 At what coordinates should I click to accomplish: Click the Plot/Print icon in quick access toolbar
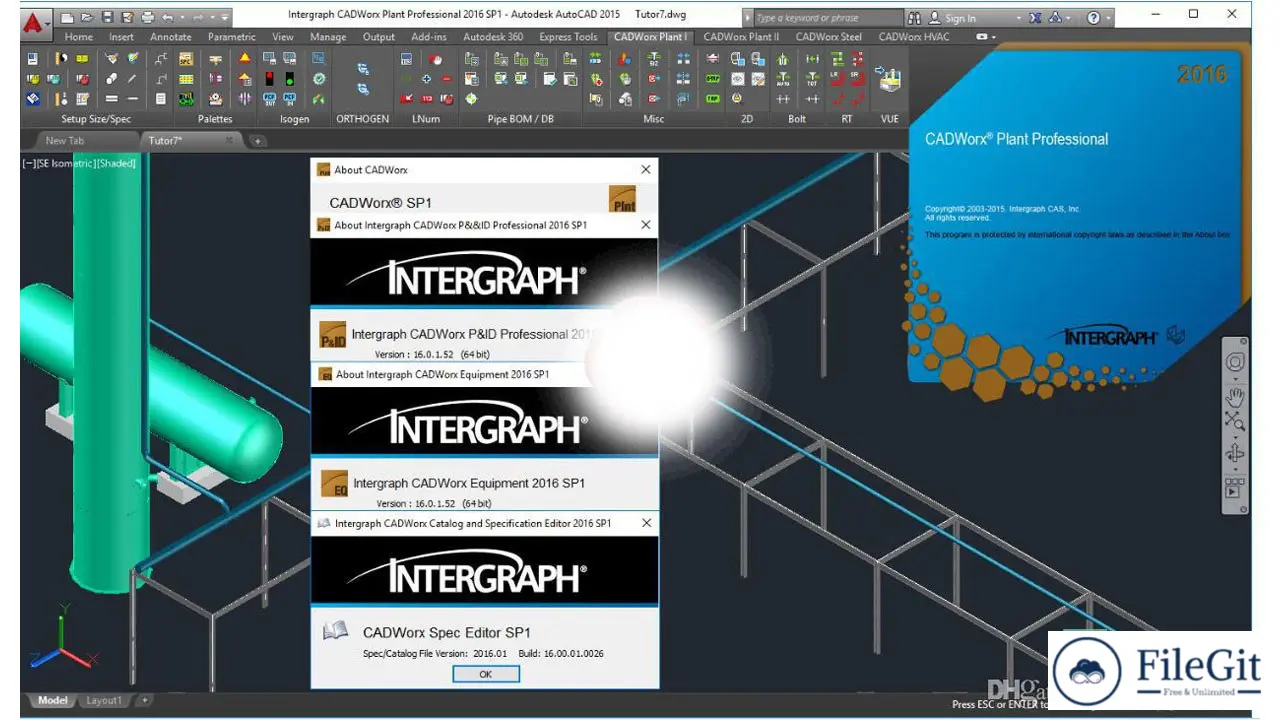pos(148,18)
